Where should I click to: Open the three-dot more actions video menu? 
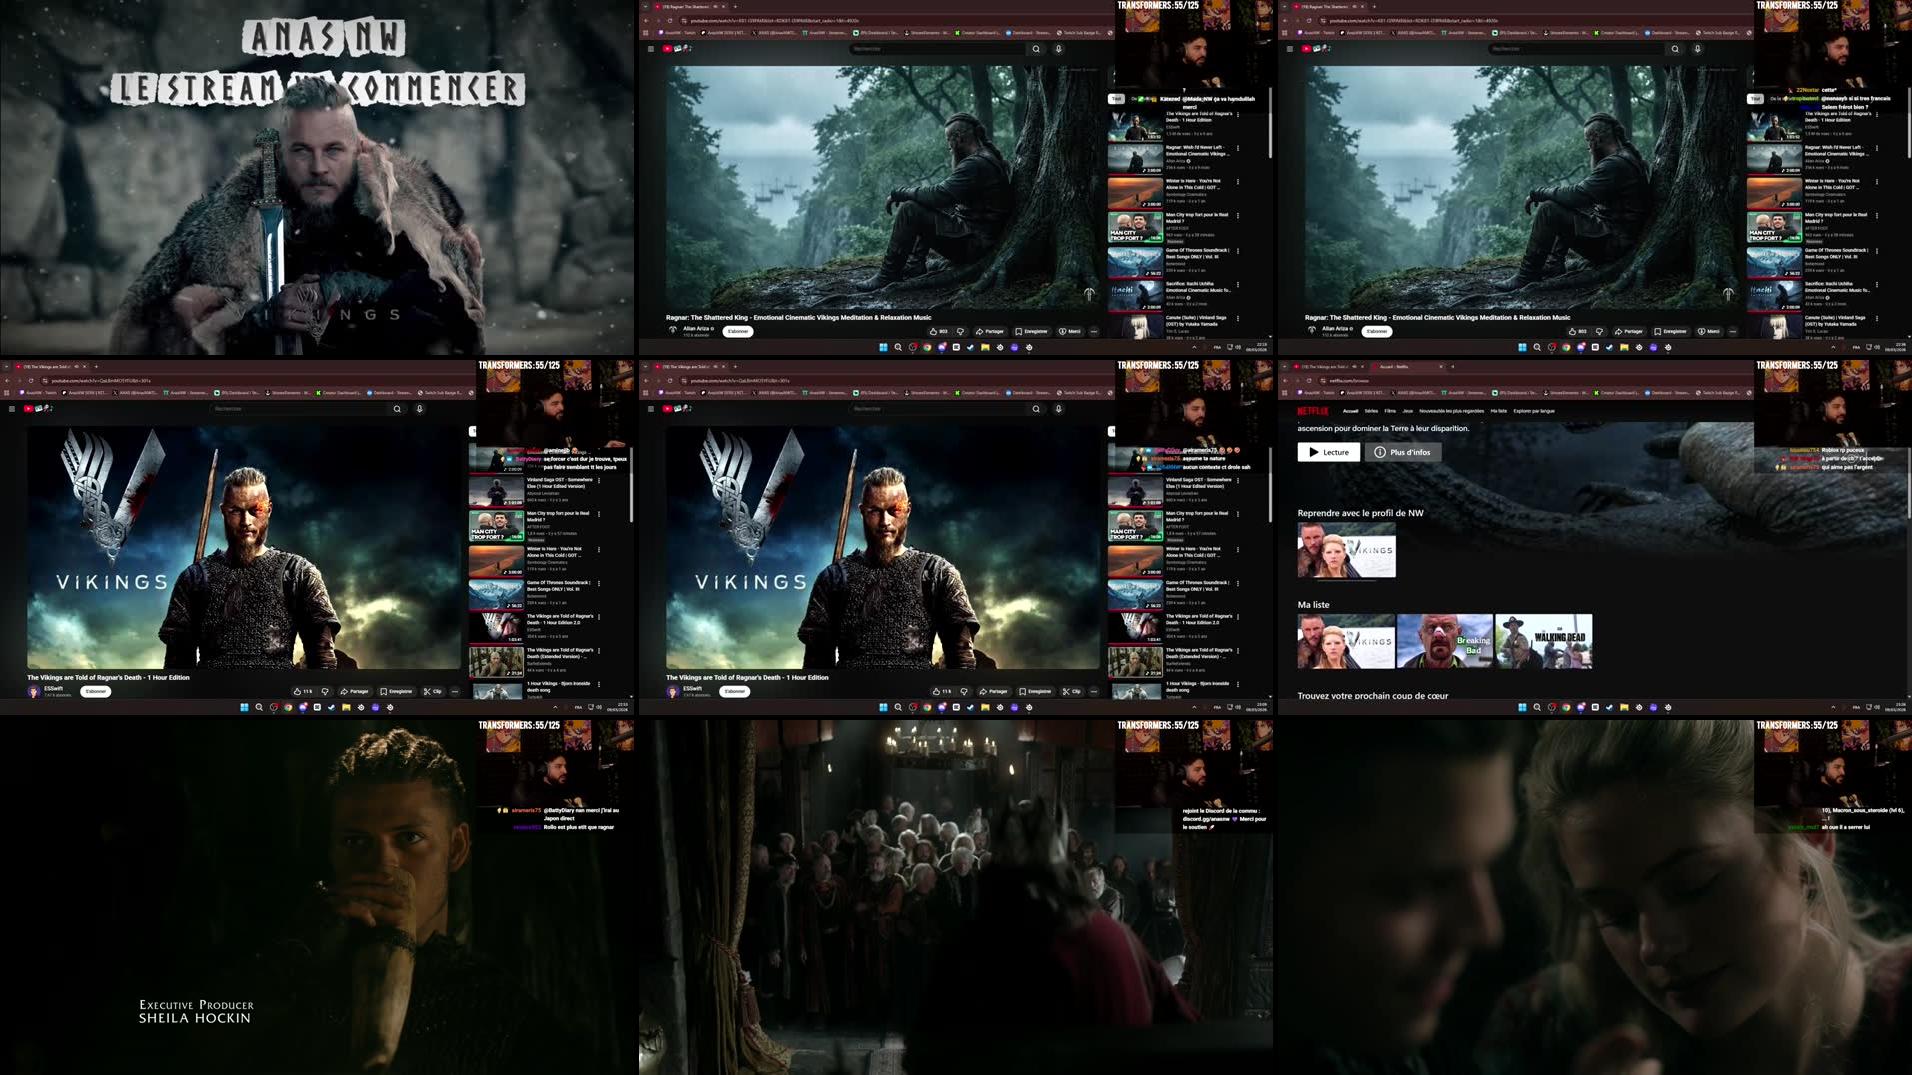click(1093, 331)
